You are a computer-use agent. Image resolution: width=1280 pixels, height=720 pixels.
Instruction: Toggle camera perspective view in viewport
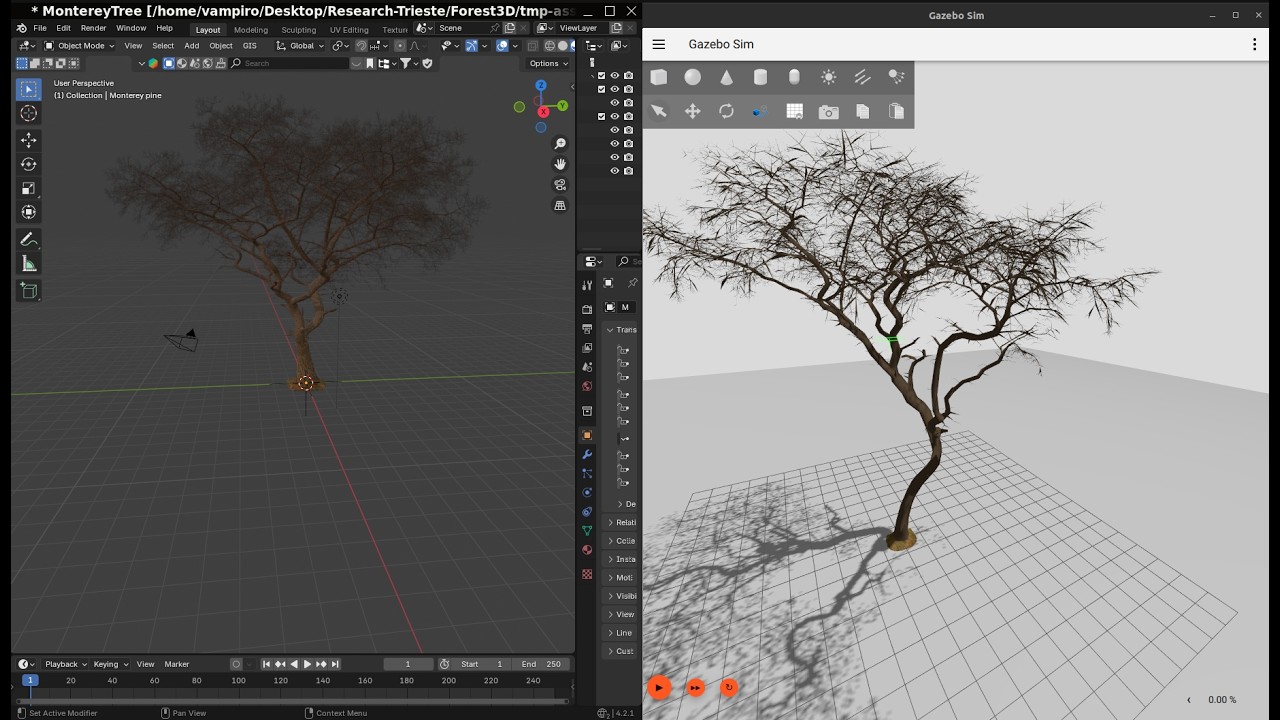click(560, 185)
